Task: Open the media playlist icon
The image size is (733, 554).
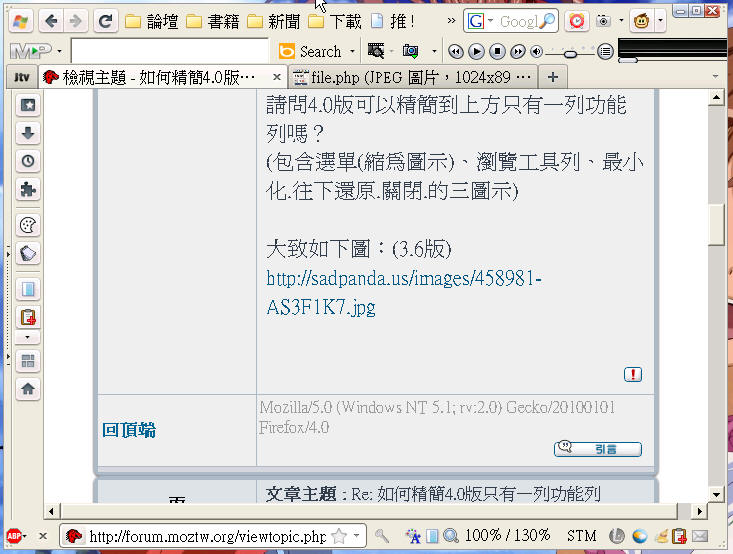Action: click(x=605, y=51)
